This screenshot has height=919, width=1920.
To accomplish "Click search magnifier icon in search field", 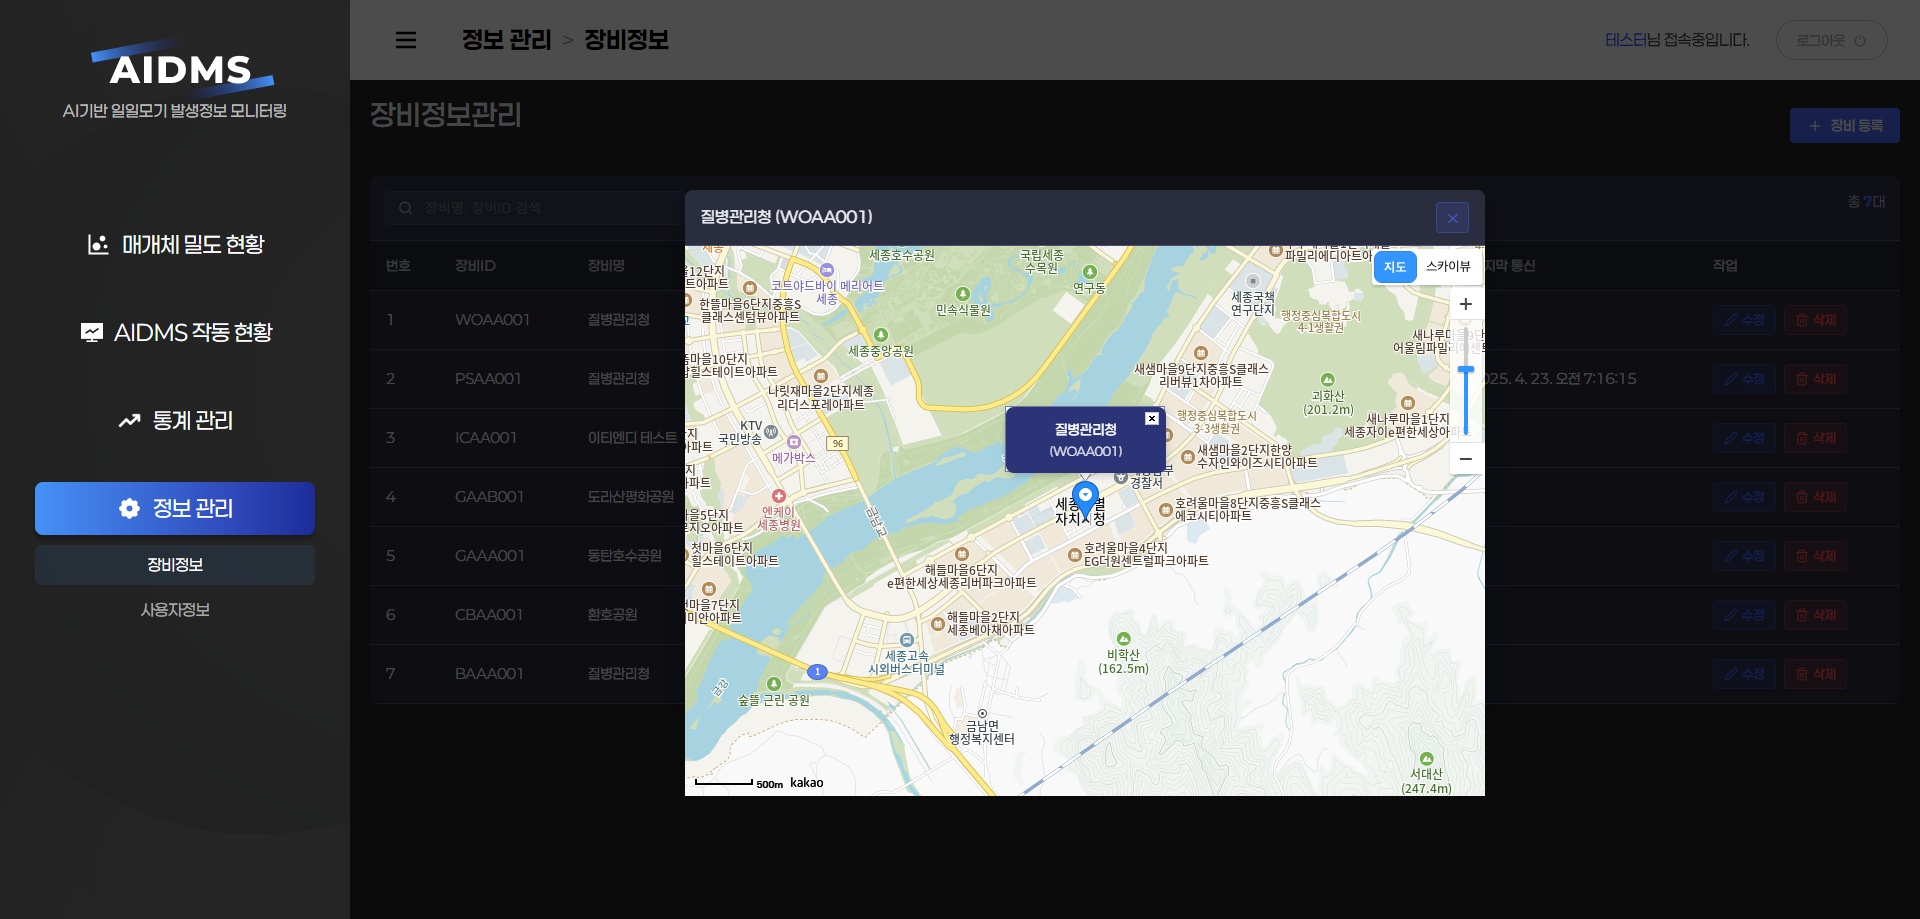I will tap(405, 208).
